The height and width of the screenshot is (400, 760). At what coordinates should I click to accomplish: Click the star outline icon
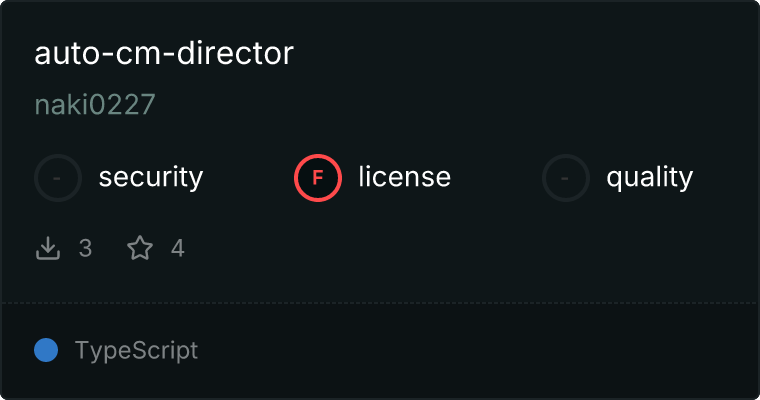click(140, 248)
